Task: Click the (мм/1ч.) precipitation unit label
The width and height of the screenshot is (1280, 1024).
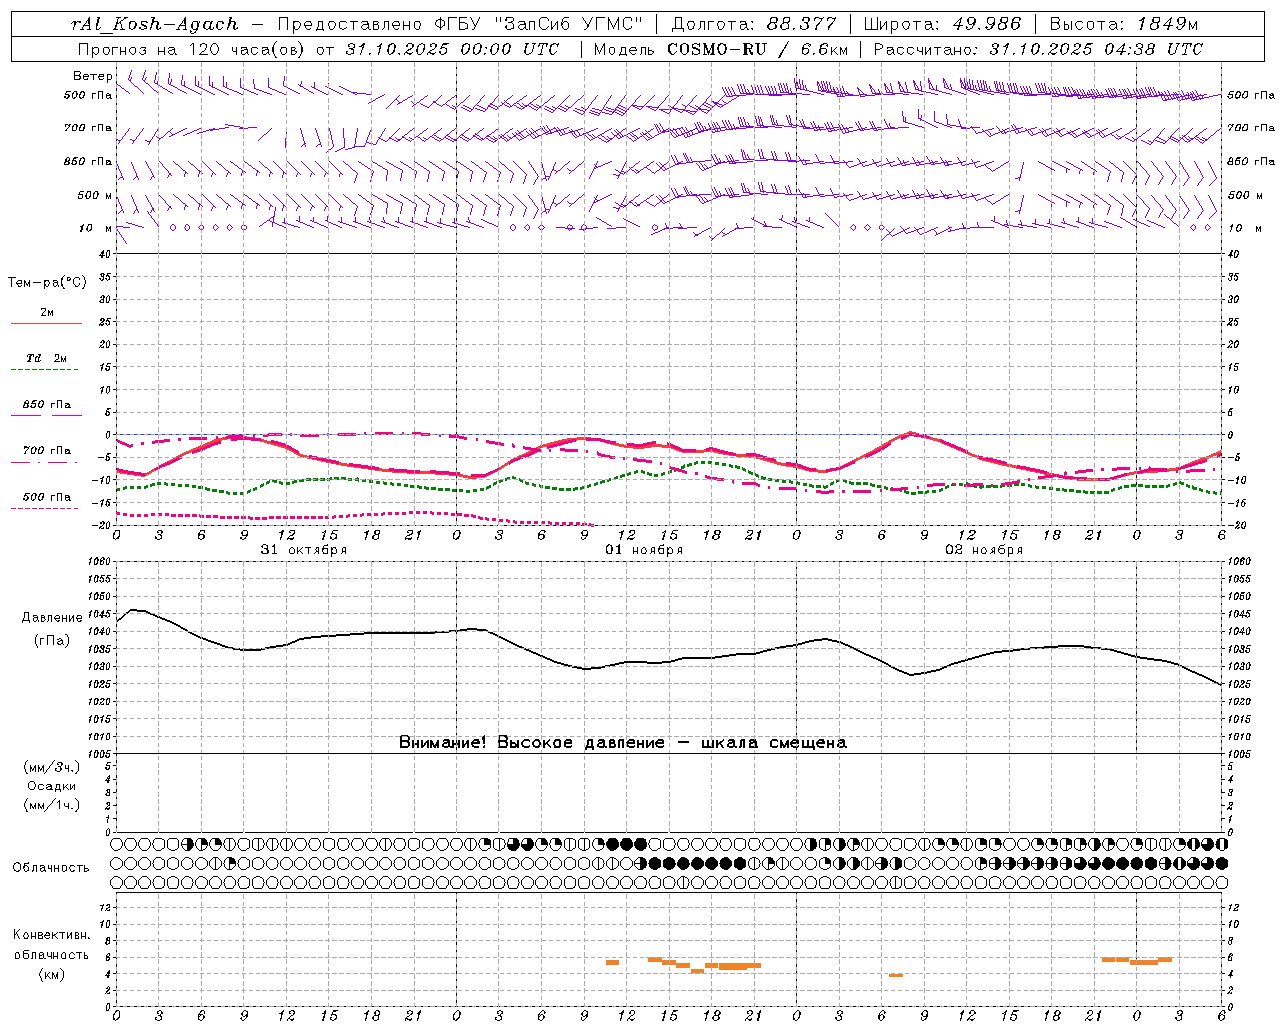Action: (52, 805)
